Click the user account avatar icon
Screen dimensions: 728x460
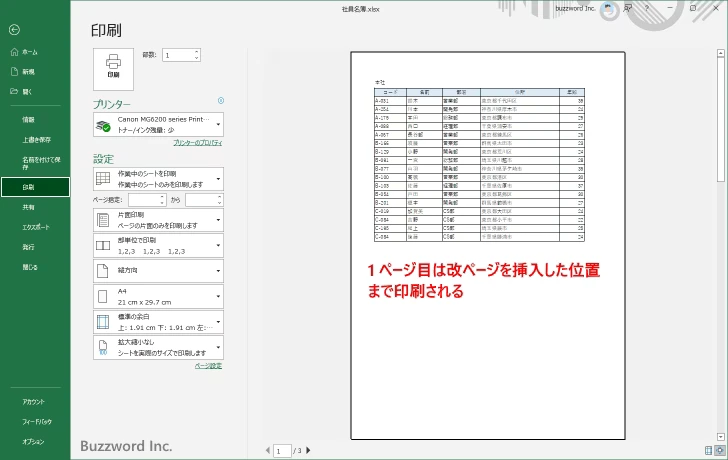pos(607,8)
